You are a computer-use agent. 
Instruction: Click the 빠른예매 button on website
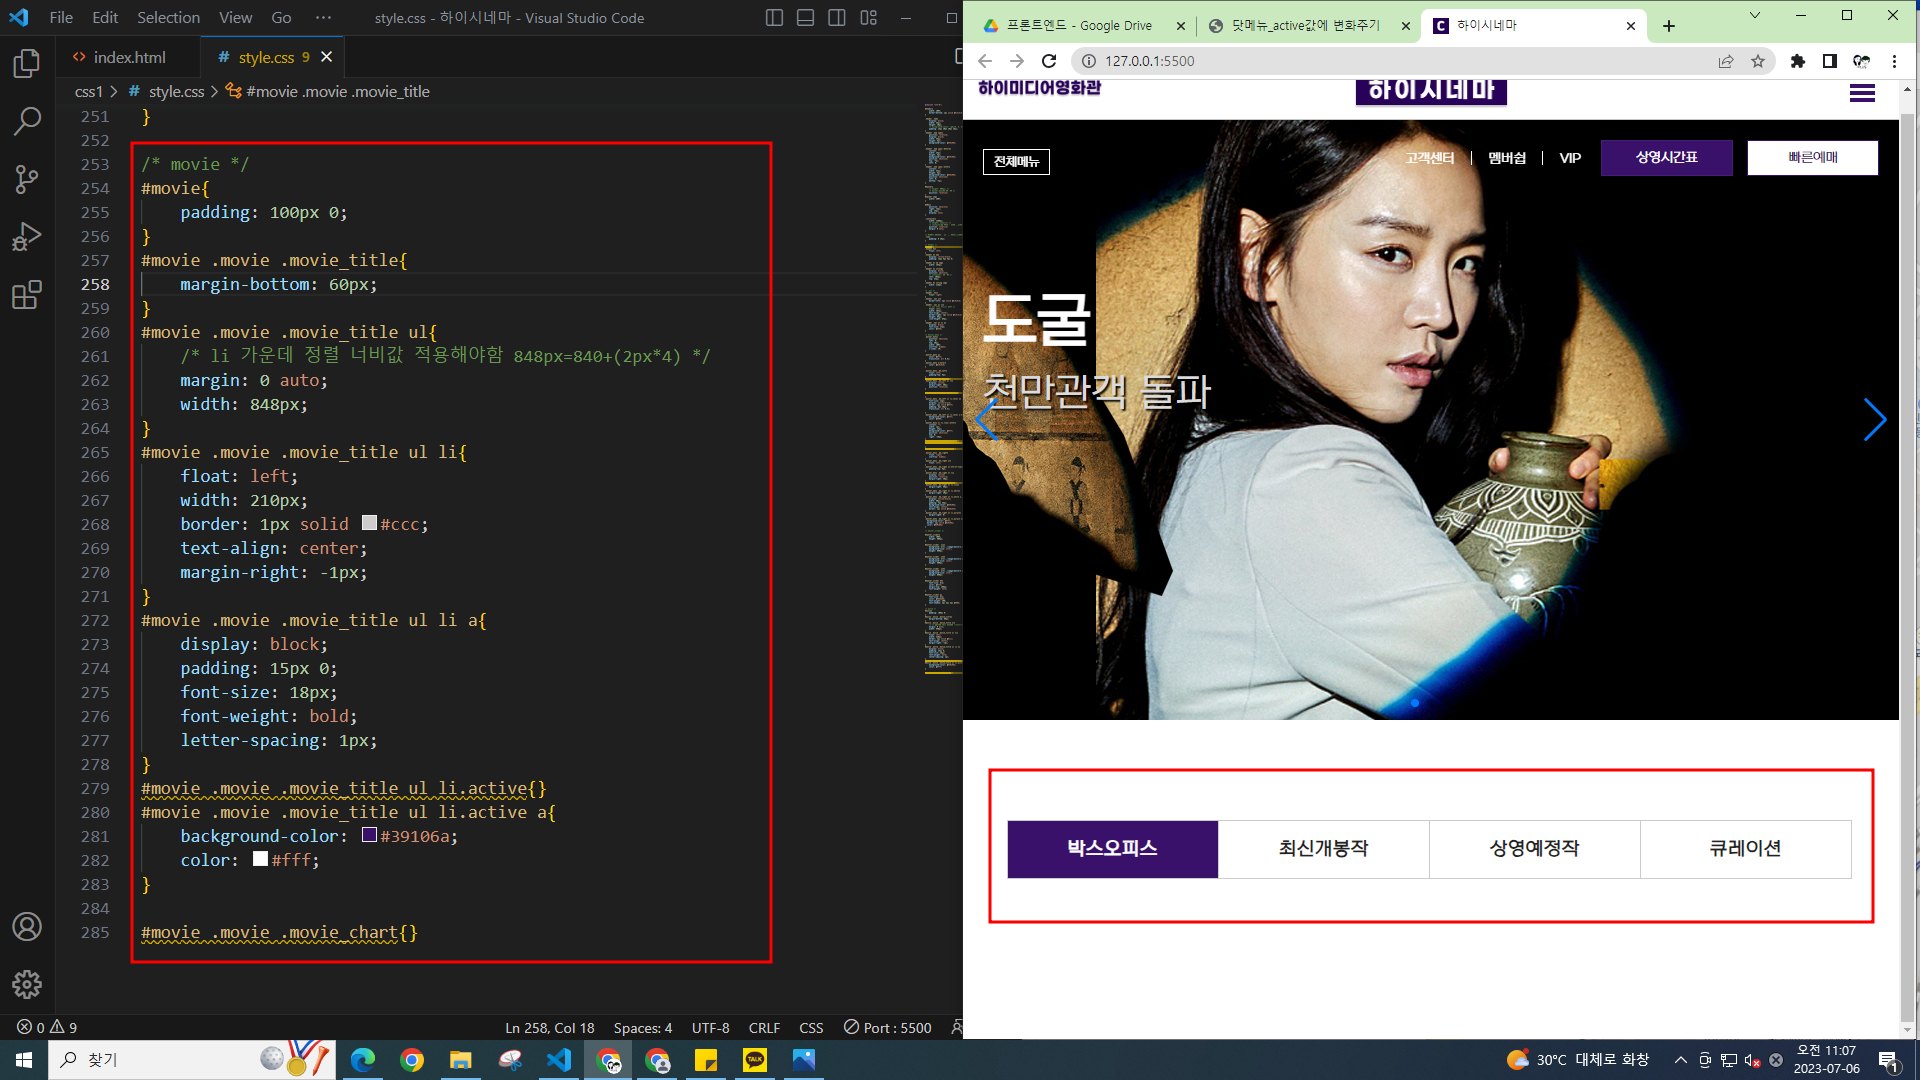click(x=1812, y=157)
